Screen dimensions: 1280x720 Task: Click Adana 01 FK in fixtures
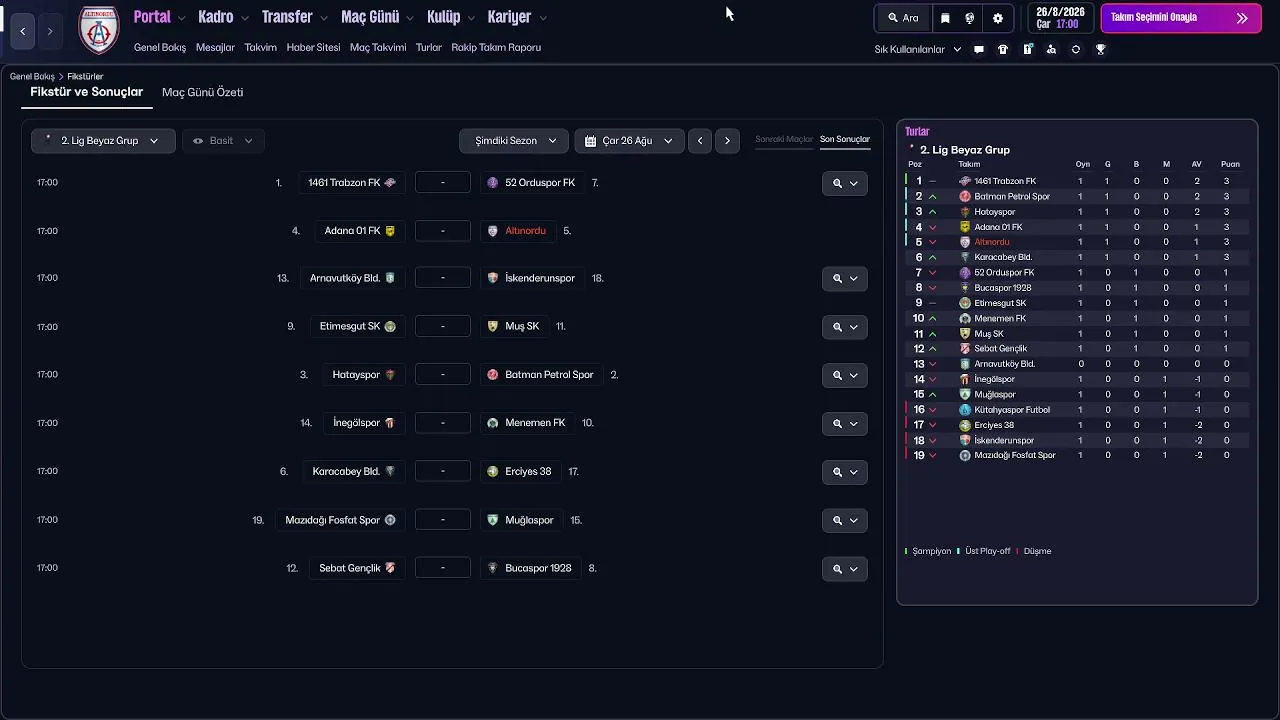click(x=360, y=231)
